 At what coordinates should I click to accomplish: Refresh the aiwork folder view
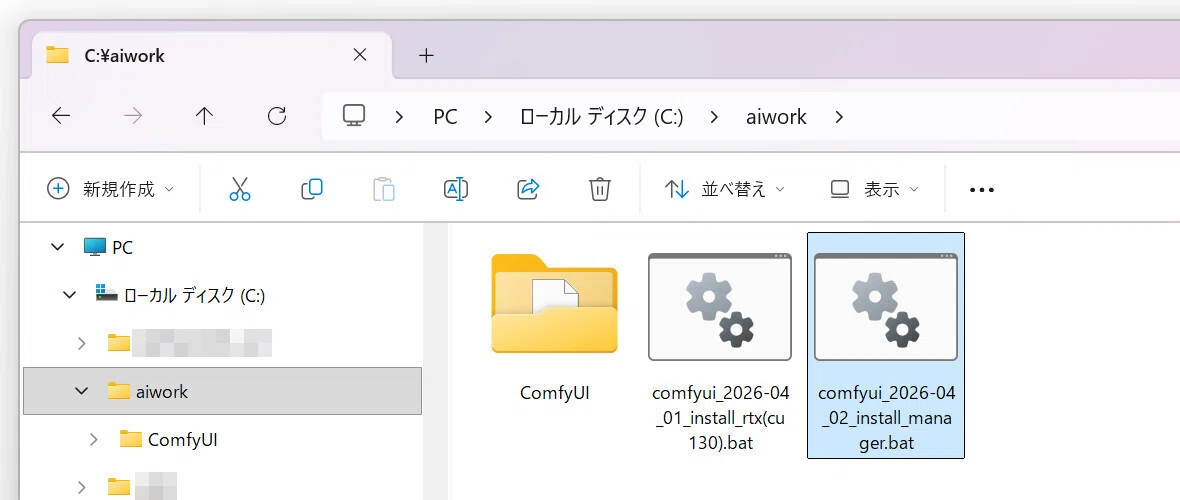[277, 116]
